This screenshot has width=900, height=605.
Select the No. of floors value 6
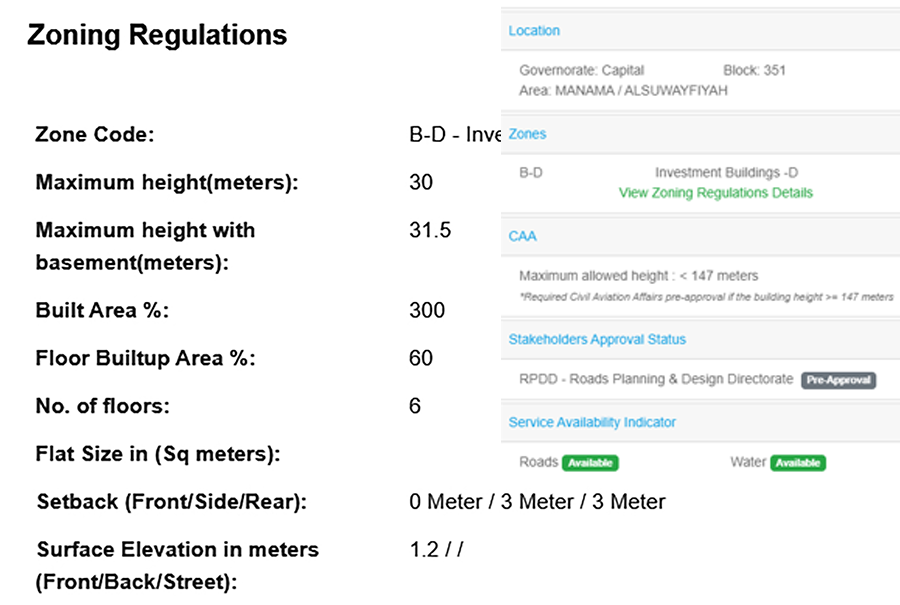415,406
